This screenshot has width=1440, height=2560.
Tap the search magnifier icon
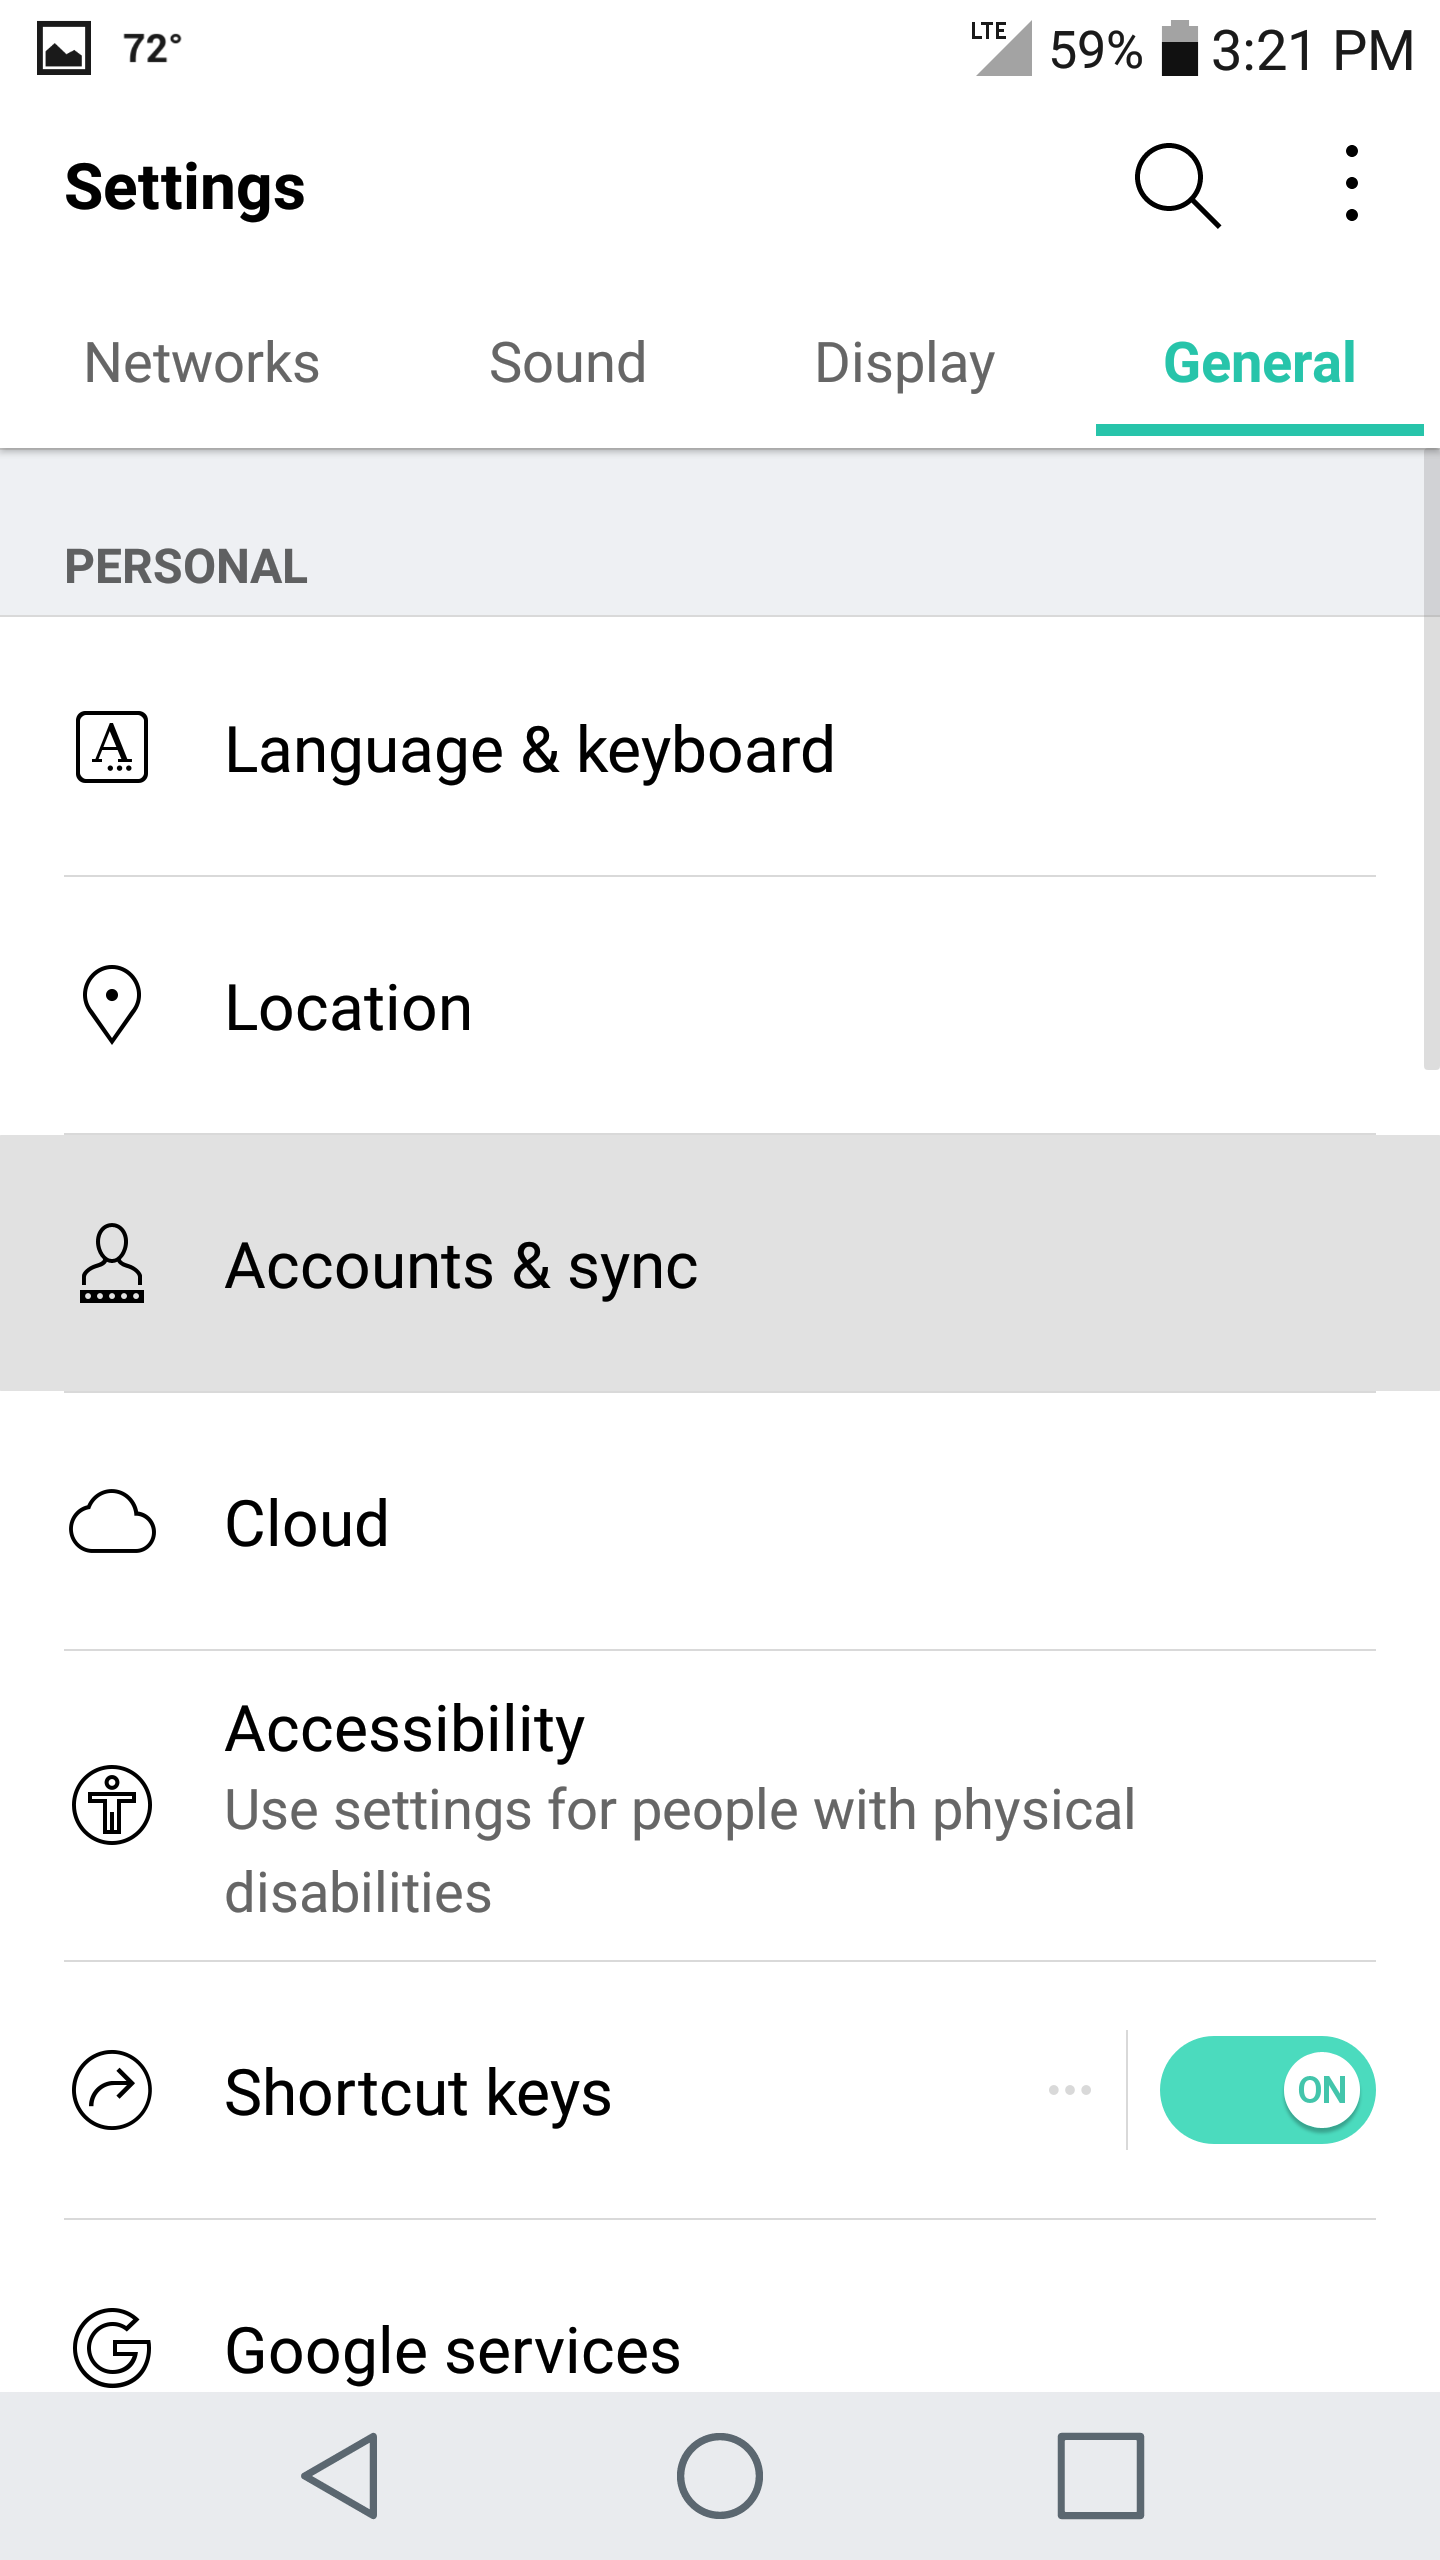1177,186
